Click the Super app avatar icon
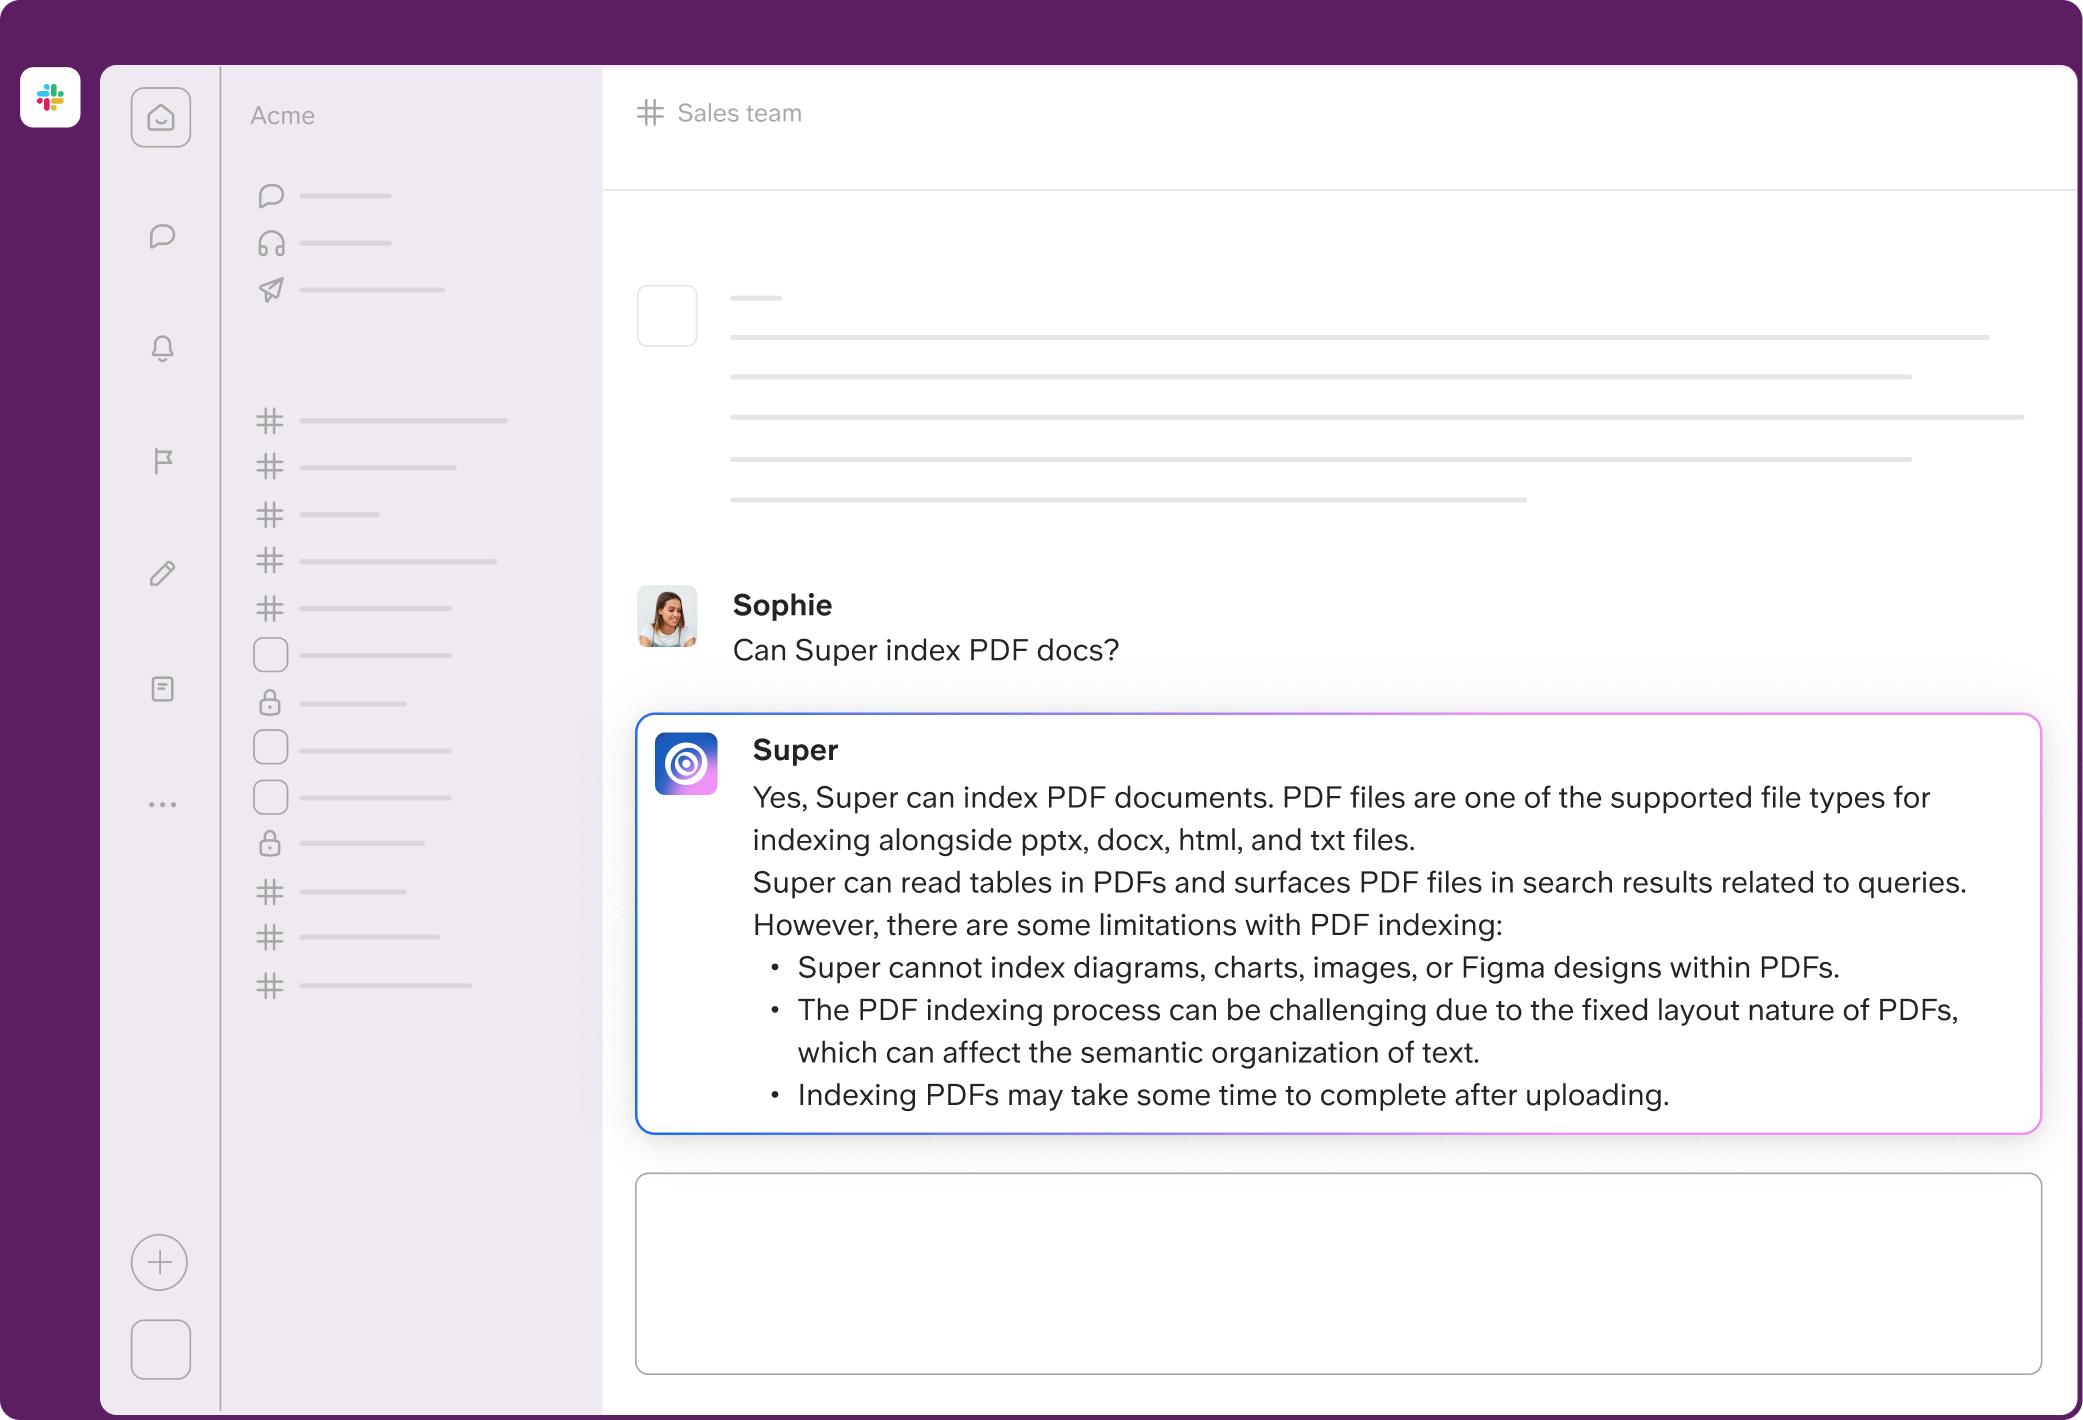The width and height of the screenshot is (2083, 1420). click(686, 764)
